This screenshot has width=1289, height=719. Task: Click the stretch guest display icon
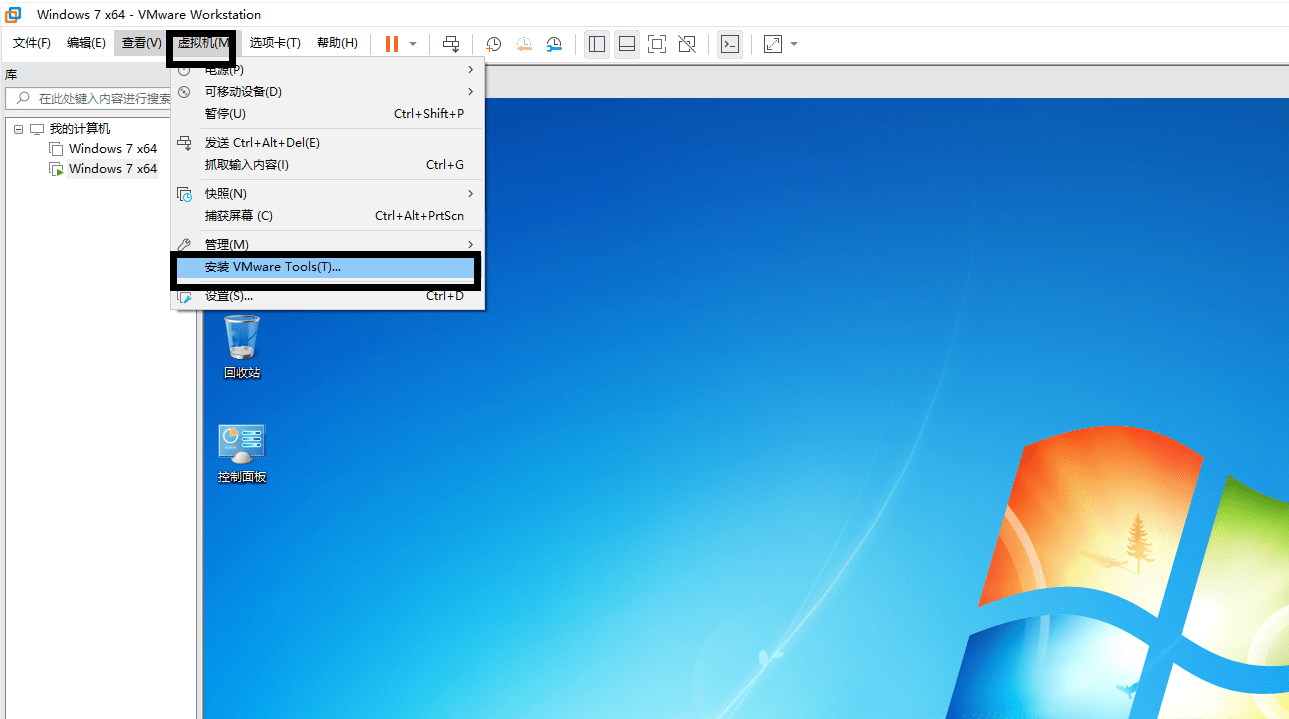(x=773, y=44)
